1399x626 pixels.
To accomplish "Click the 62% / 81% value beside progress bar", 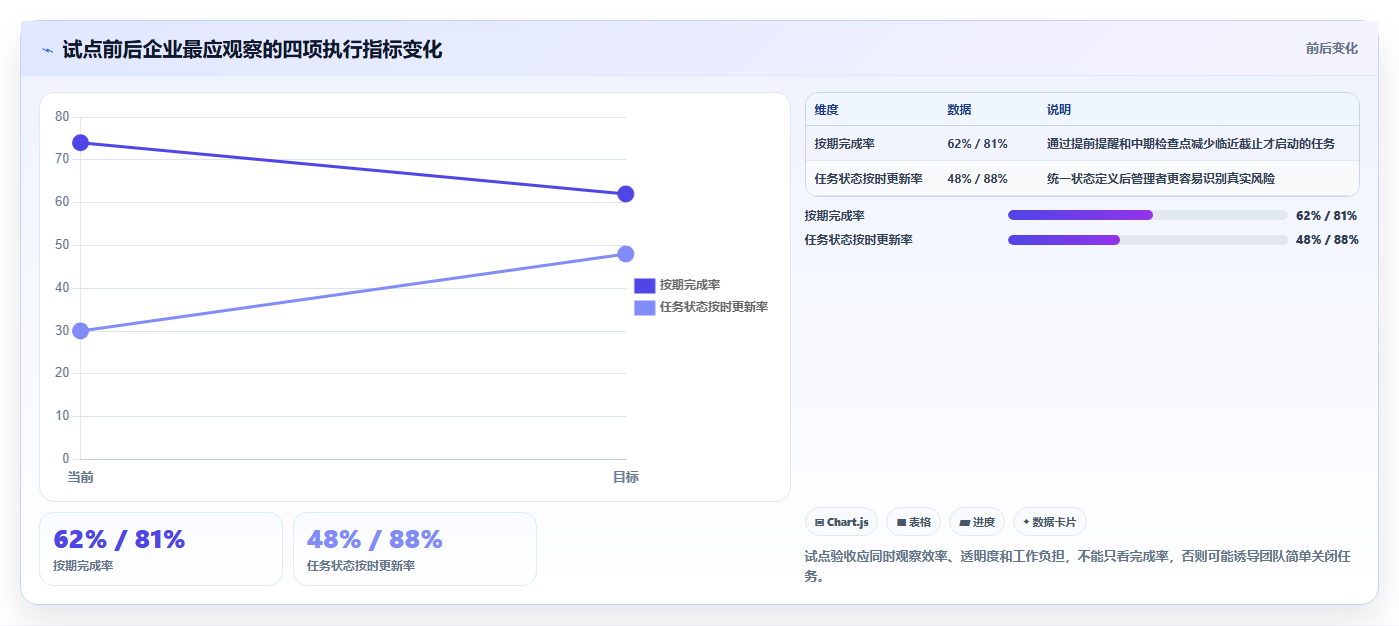I will coord(1326,215).
